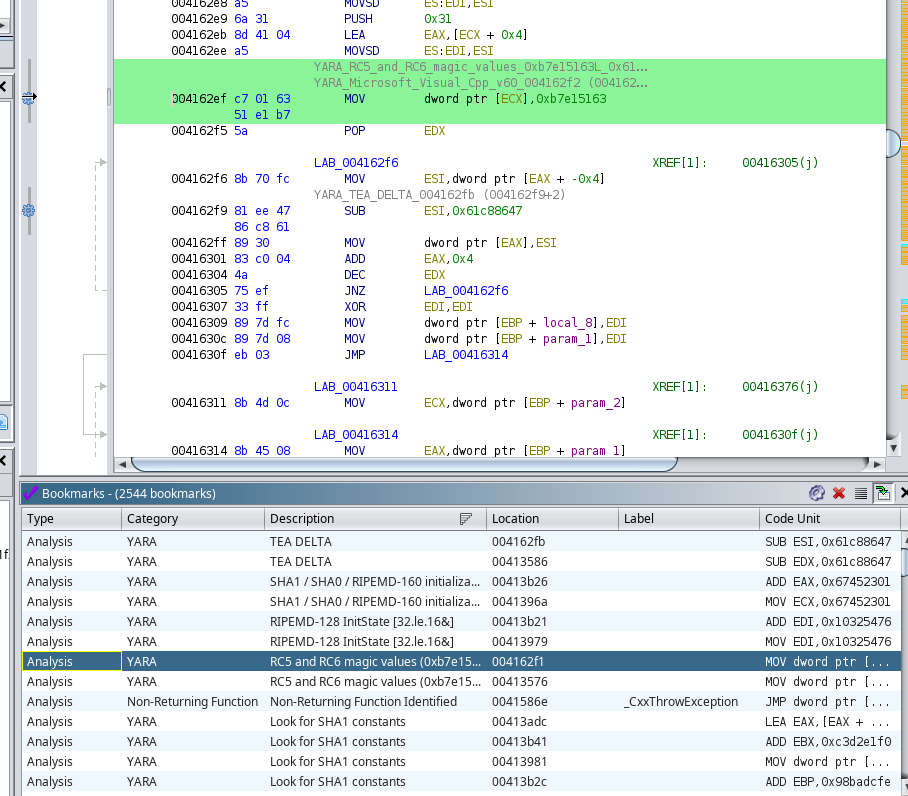
Task: Click label LAB_00416311 in listing
Action: tap(356, 387)
